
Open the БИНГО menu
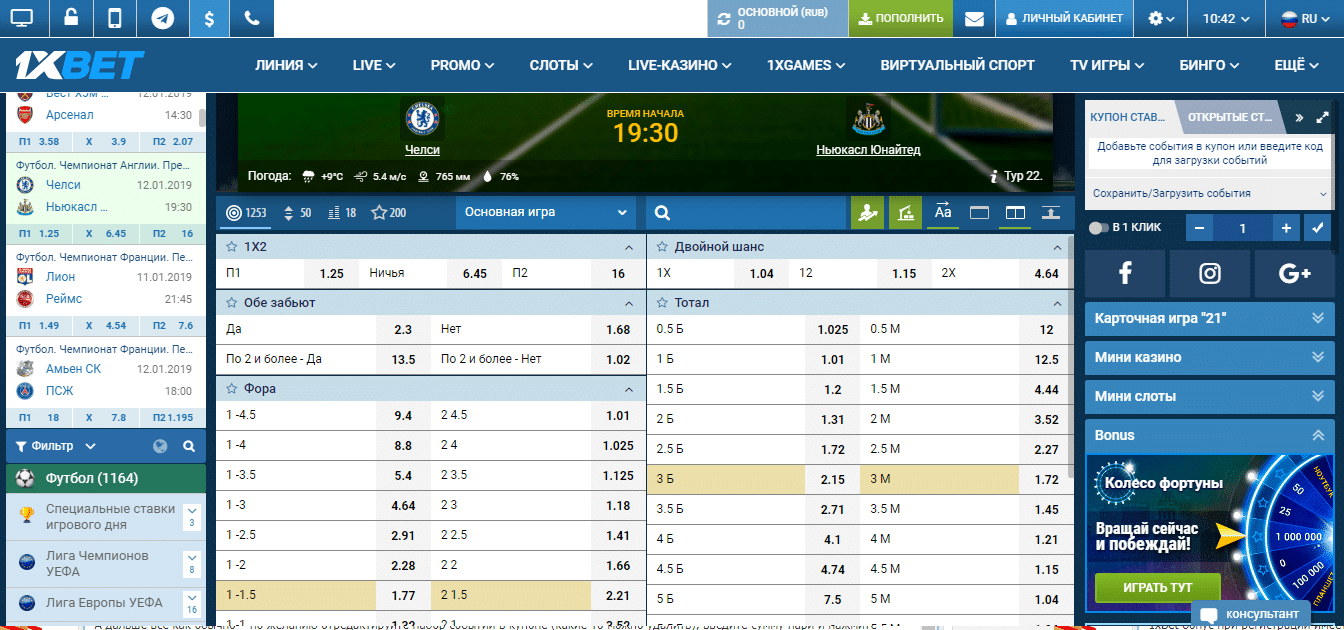(1210, 65)
